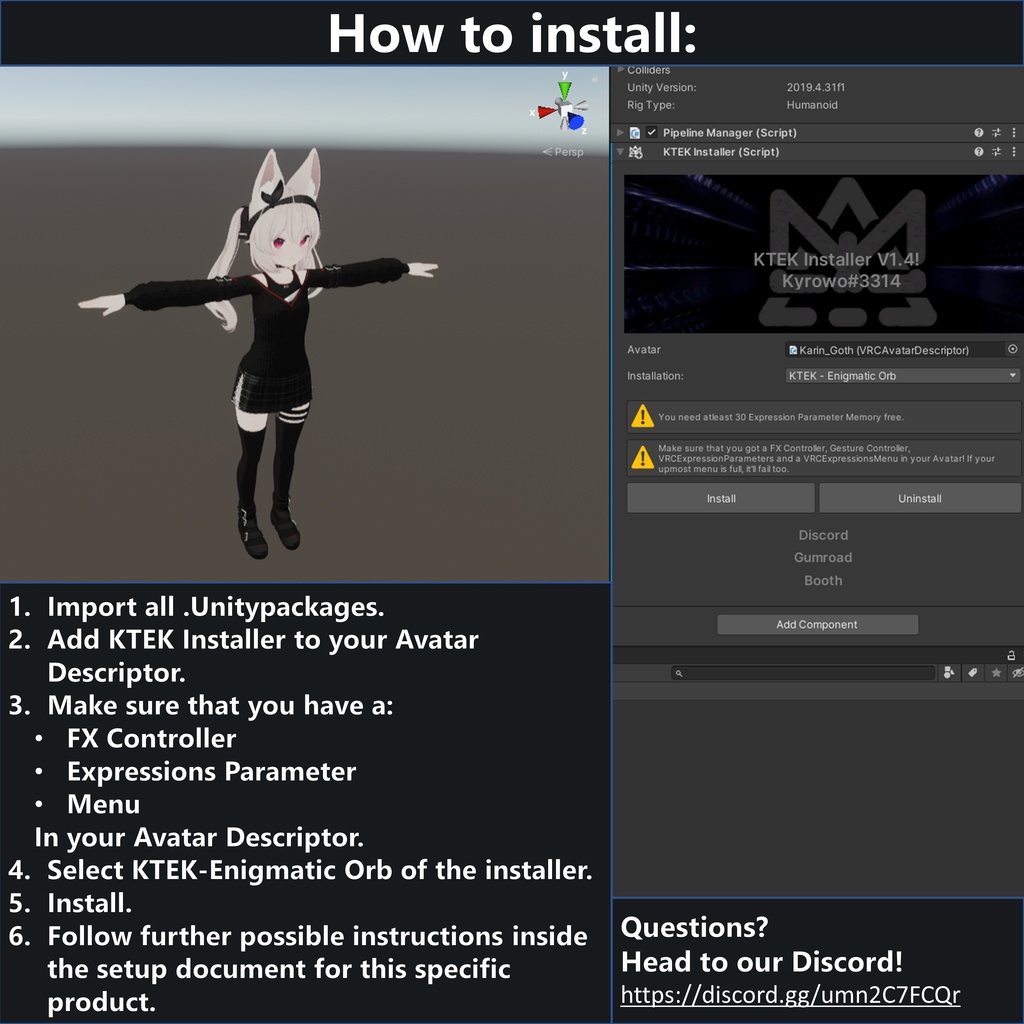Open the KTEK Installer presets icon

(x=995, y=151)
